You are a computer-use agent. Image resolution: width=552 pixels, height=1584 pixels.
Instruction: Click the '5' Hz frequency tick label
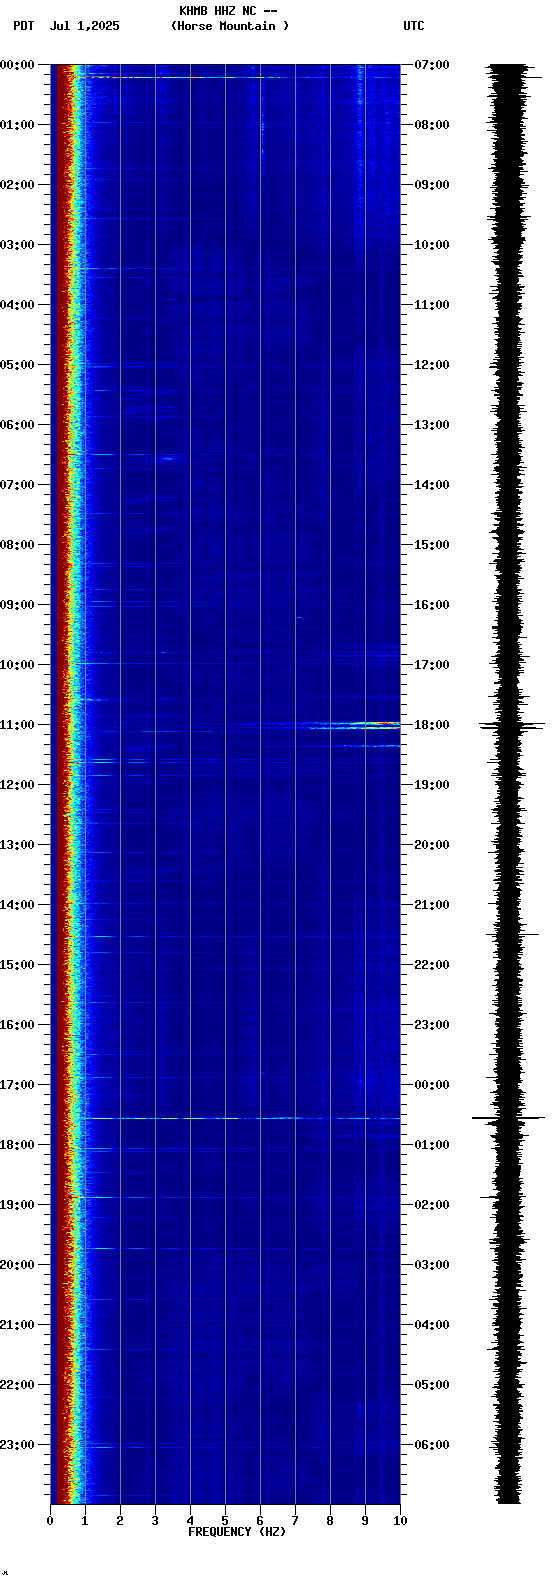225,1521
